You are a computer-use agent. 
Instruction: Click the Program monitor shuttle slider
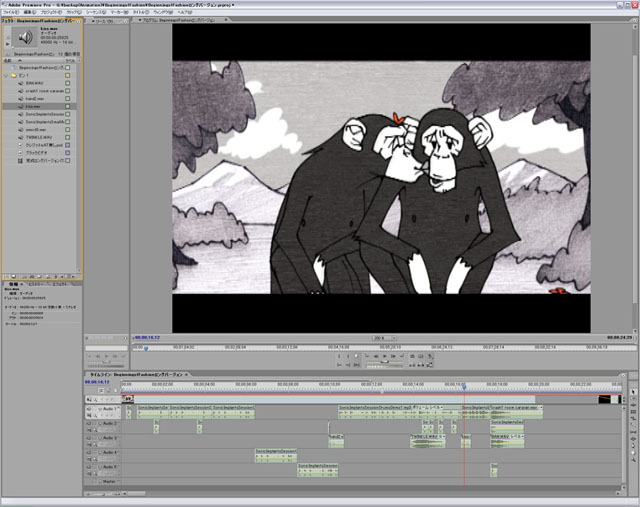(x=385, y=362)
